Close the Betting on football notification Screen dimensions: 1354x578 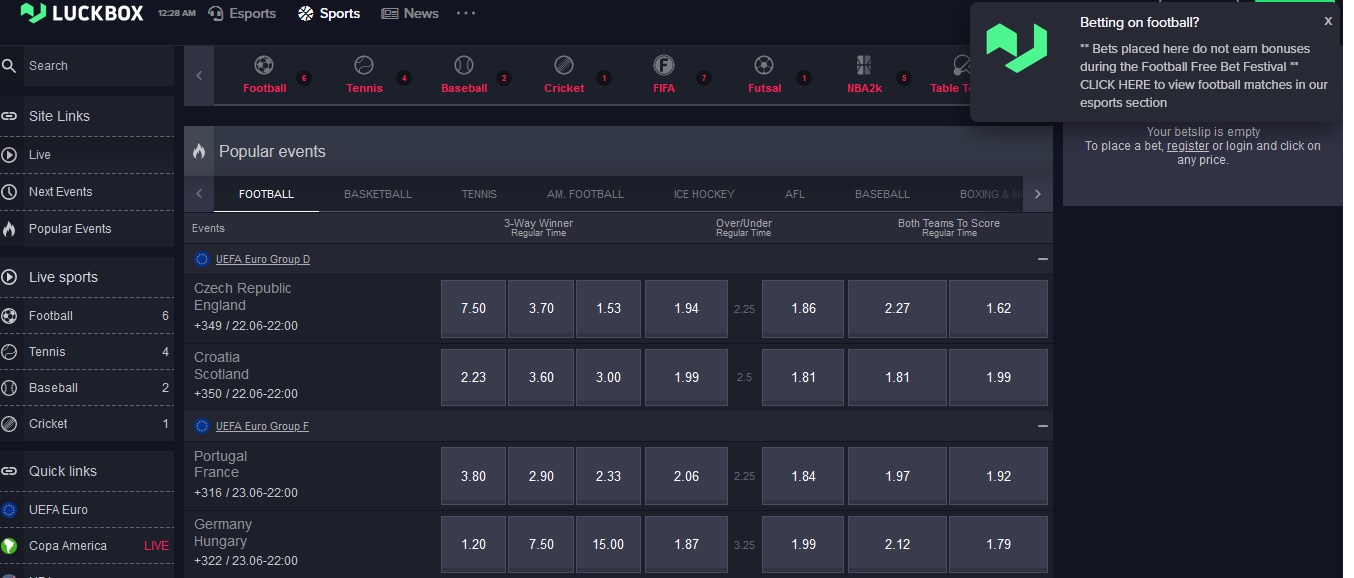click(1328, 21)
